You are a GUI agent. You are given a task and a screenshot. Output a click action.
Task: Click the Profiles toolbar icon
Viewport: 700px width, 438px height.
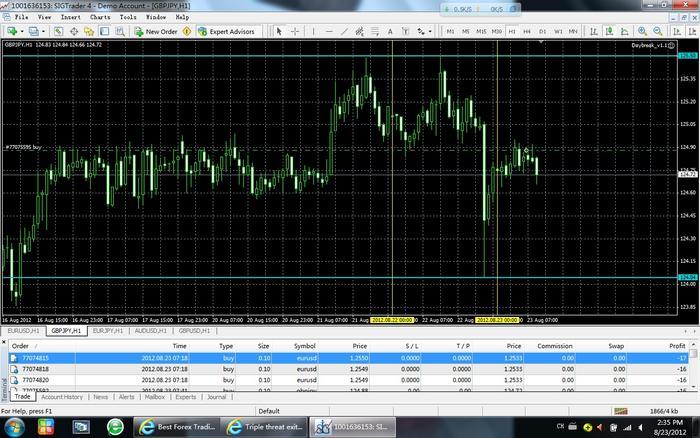click(x=33, y=31)
